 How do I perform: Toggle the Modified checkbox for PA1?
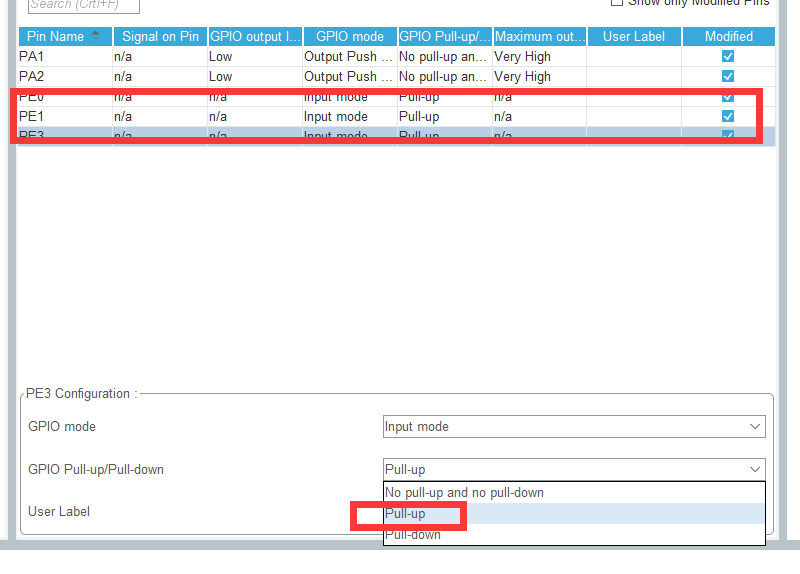tap(728, 57)
